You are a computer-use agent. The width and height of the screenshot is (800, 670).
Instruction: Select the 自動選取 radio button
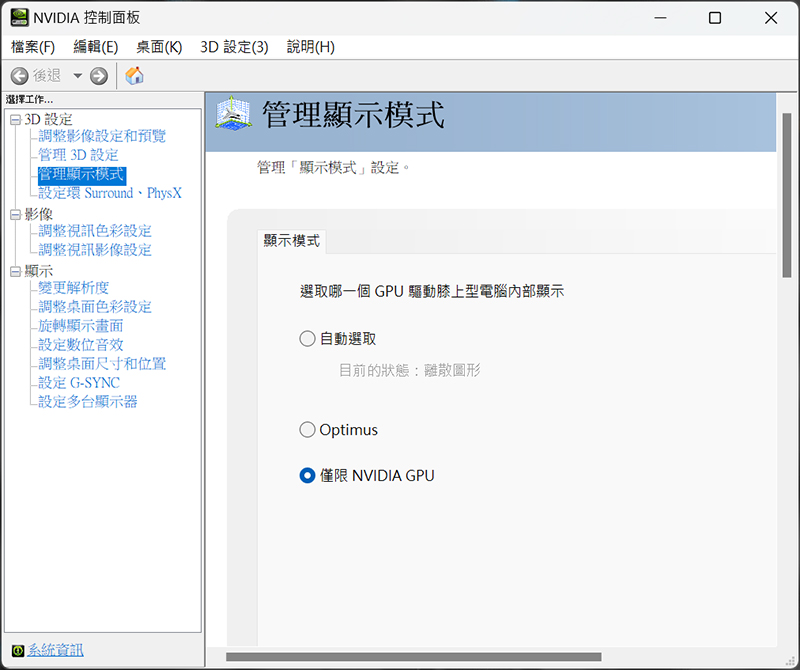(x=307, y=339)
